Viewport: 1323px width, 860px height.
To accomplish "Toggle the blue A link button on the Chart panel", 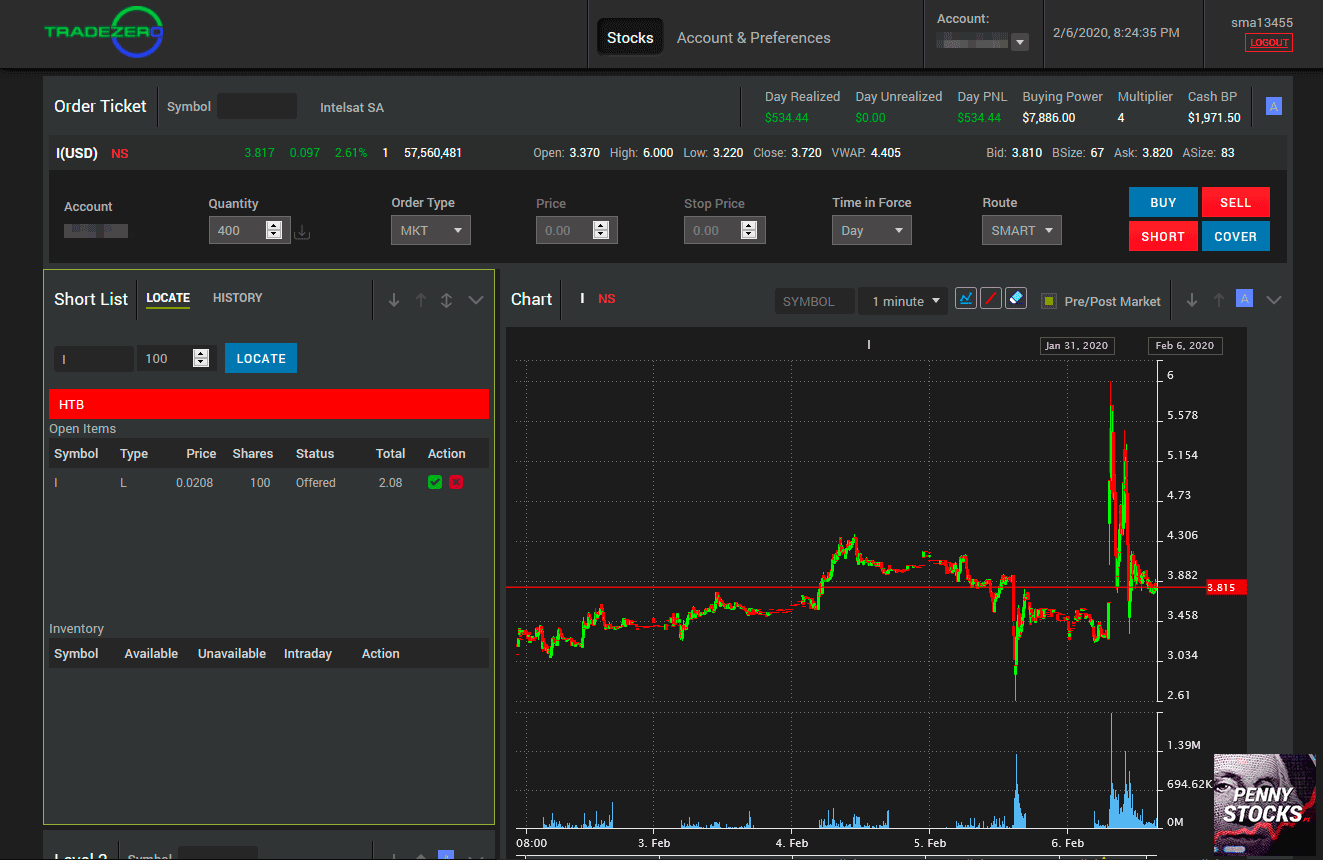I will [x=1243, y=298].
